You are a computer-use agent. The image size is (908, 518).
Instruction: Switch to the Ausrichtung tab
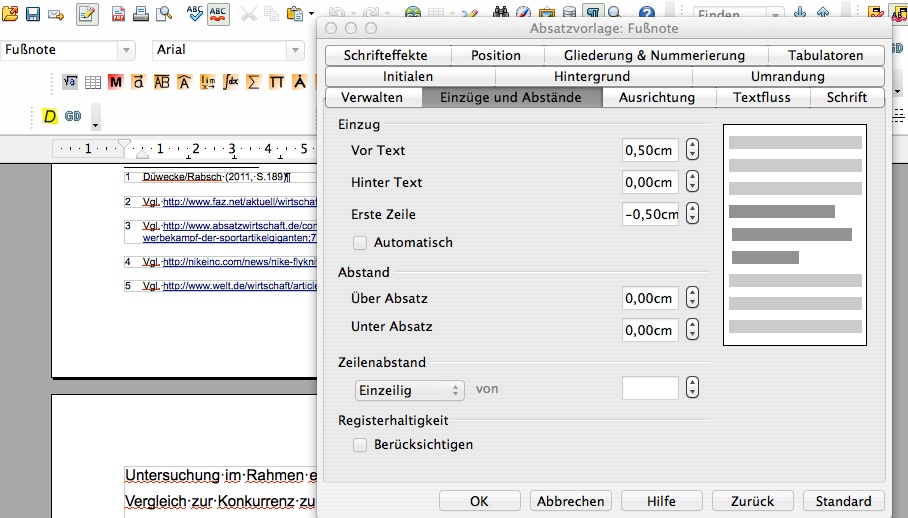[656, 97]
